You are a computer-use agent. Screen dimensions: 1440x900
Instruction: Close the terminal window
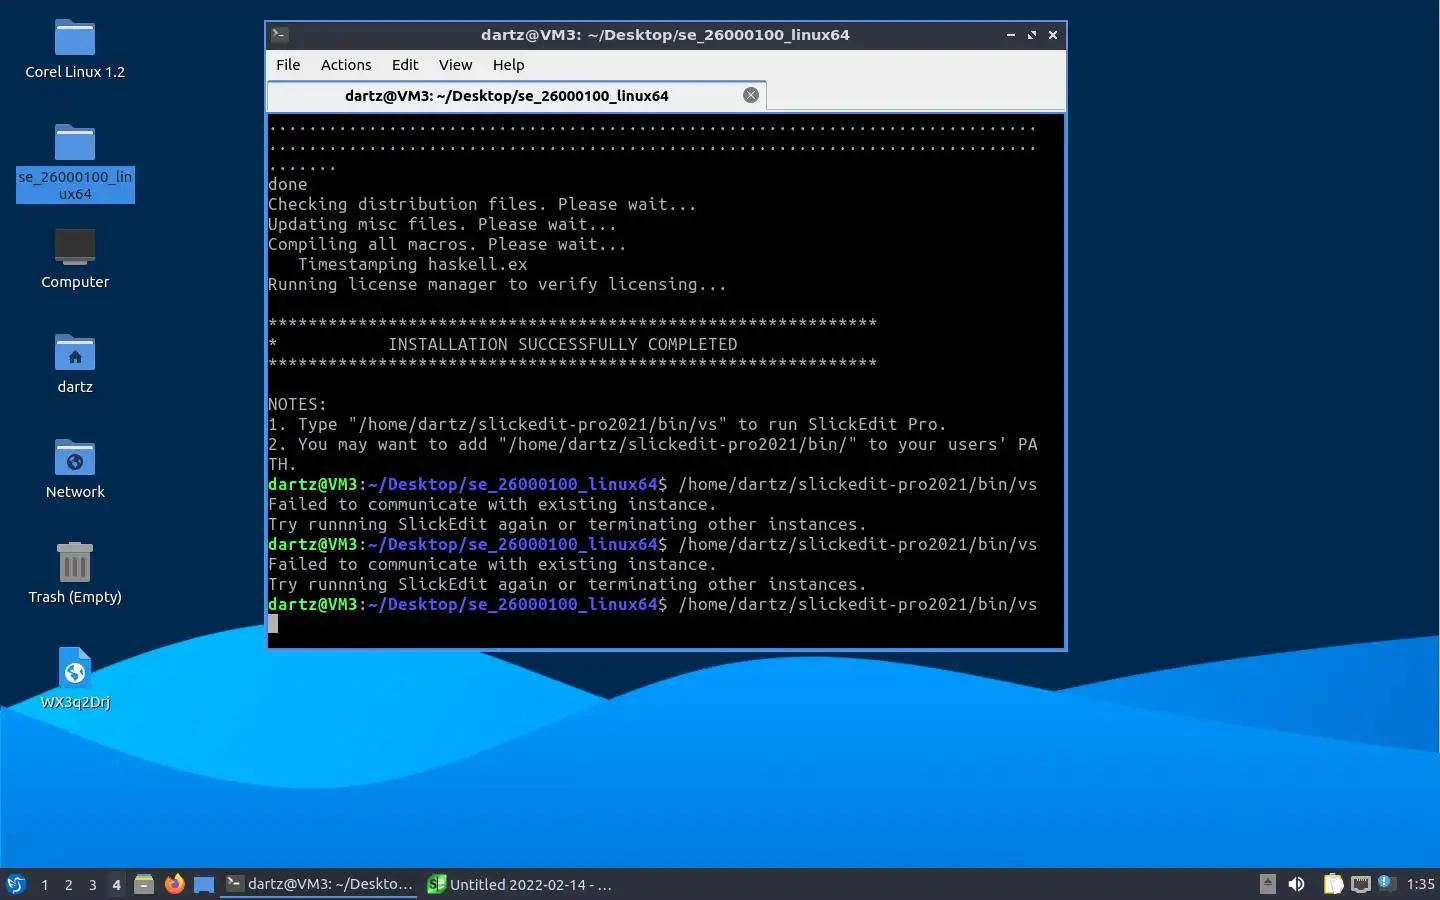point(1053,35)
